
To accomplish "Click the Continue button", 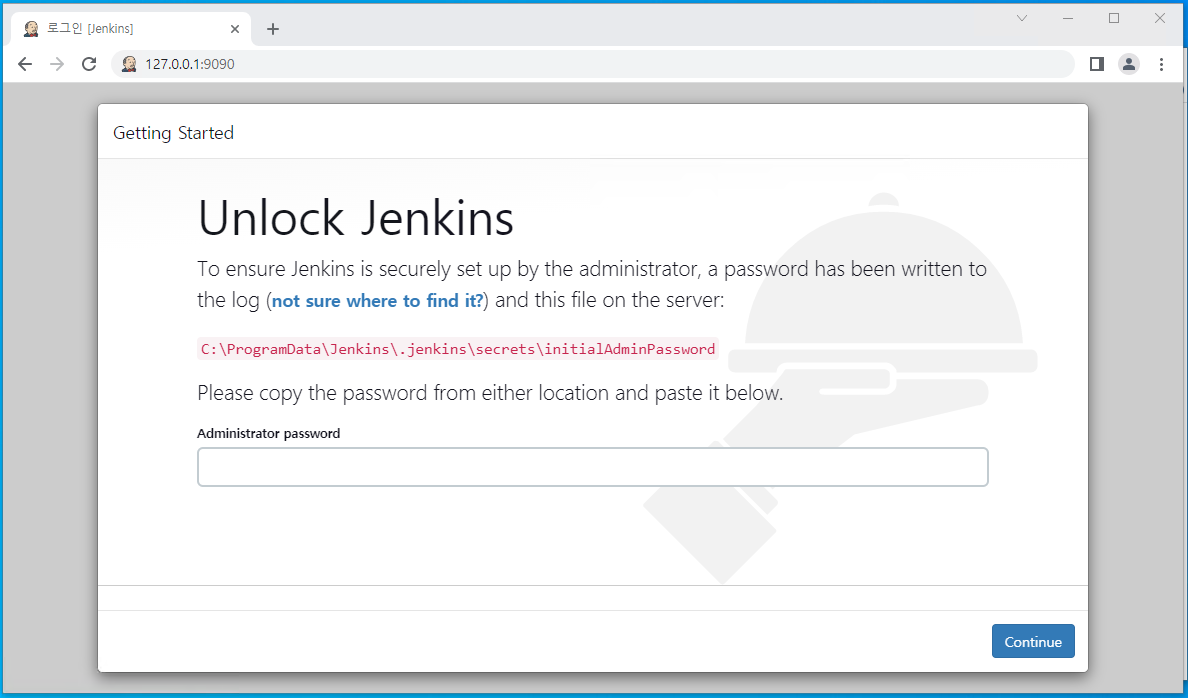I will pos(1033,641).
